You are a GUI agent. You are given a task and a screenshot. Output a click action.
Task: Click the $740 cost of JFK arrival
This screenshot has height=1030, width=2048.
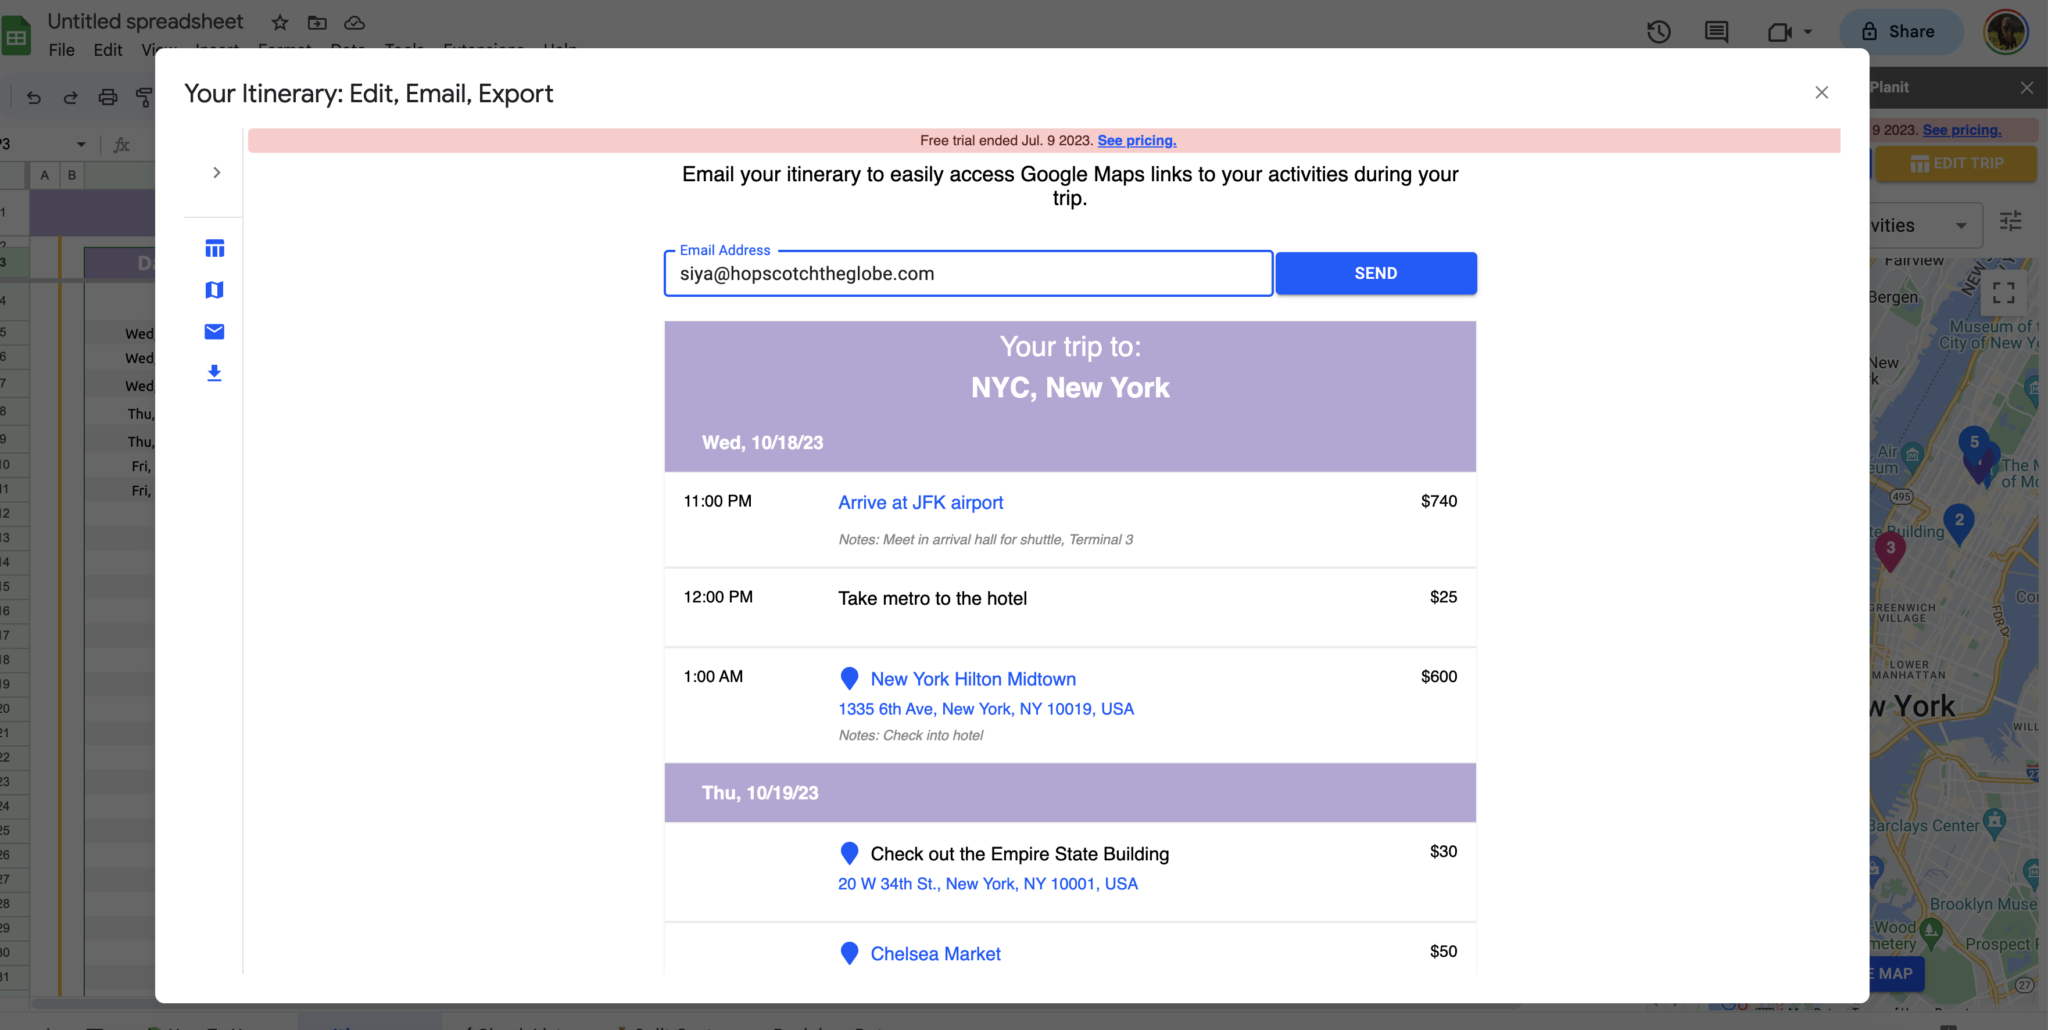[x=1438, y=501]
